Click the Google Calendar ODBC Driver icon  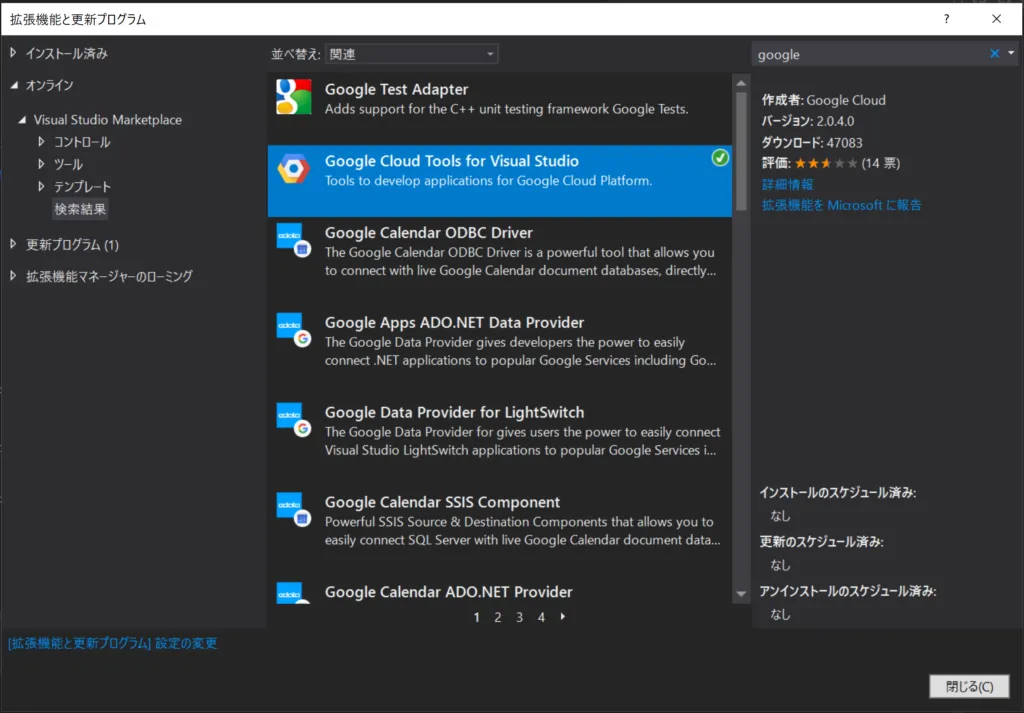click(x=293, y=240)
